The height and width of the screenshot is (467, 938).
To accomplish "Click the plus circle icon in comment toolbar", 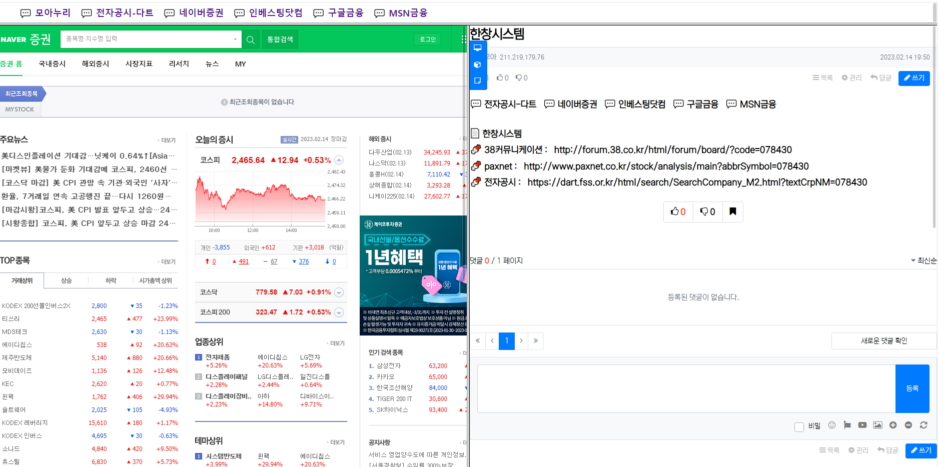I will [893, 425].
